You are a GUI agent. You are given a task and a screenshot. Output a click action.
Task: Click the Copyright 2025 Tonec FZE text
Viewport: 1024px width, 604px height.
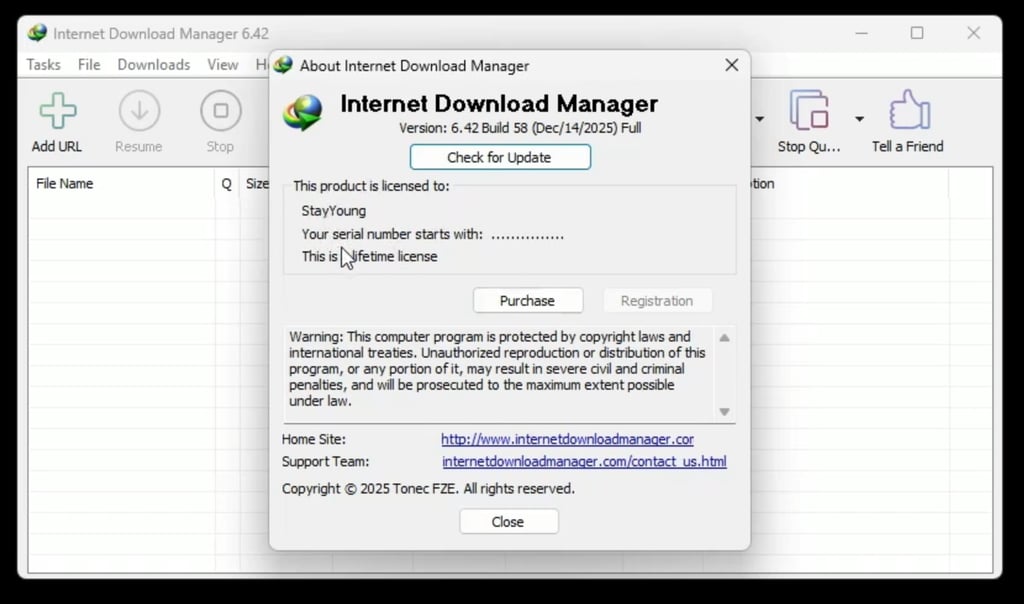(428, 489)
